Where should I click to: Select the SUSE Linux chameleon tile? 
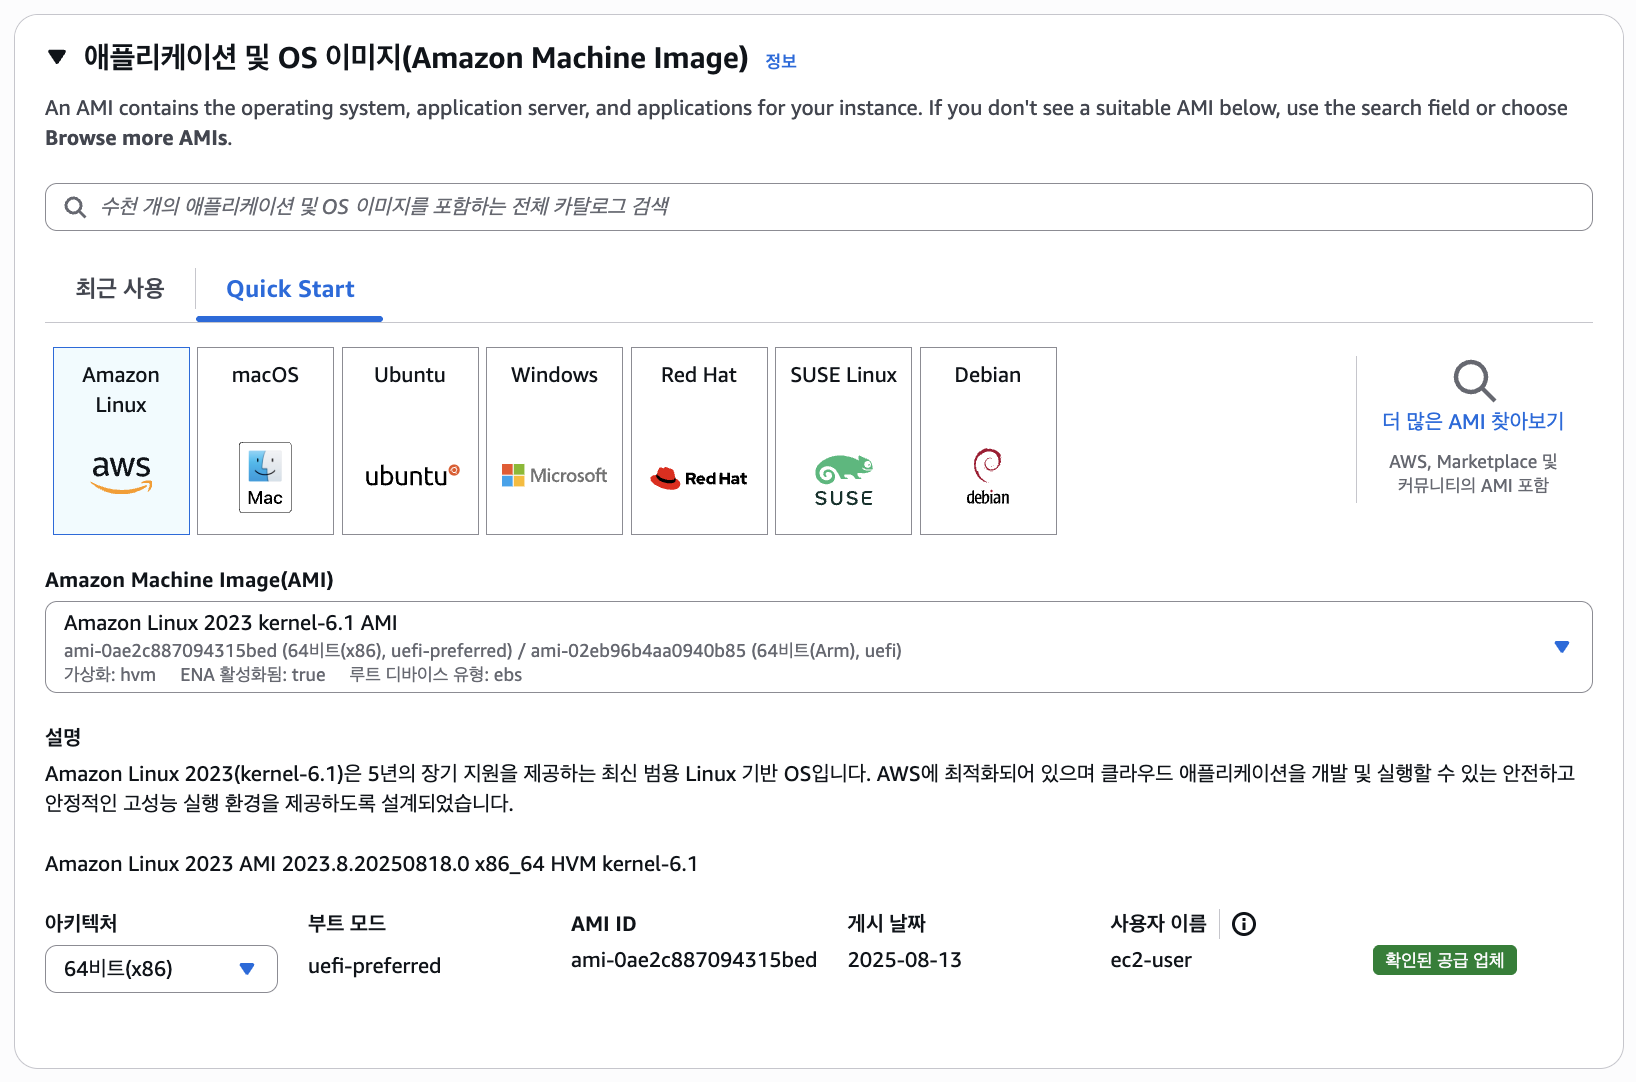point(843,441)
